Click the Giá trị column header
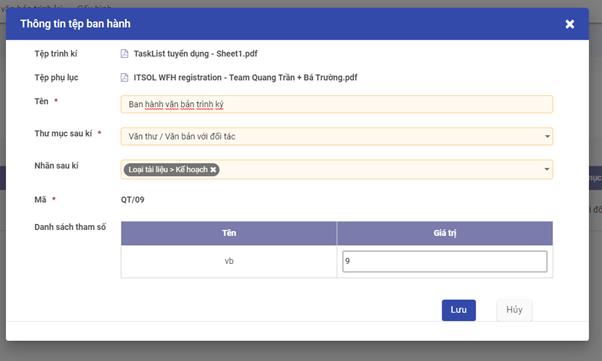602x361 pixels. (x=445, y=233)
